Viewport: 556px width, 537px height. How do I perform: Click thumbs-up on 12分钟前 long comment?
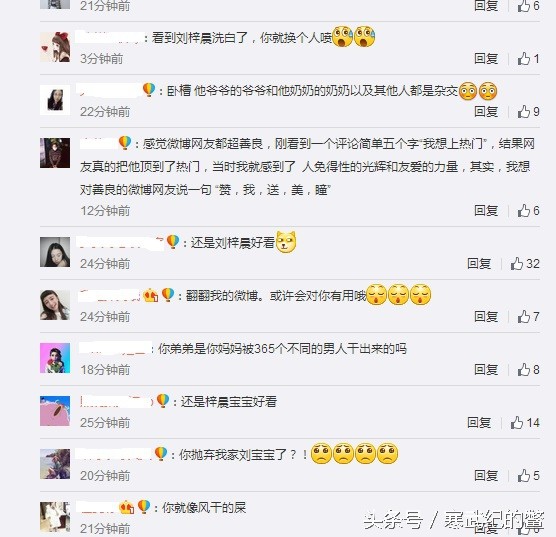[524, 211]
